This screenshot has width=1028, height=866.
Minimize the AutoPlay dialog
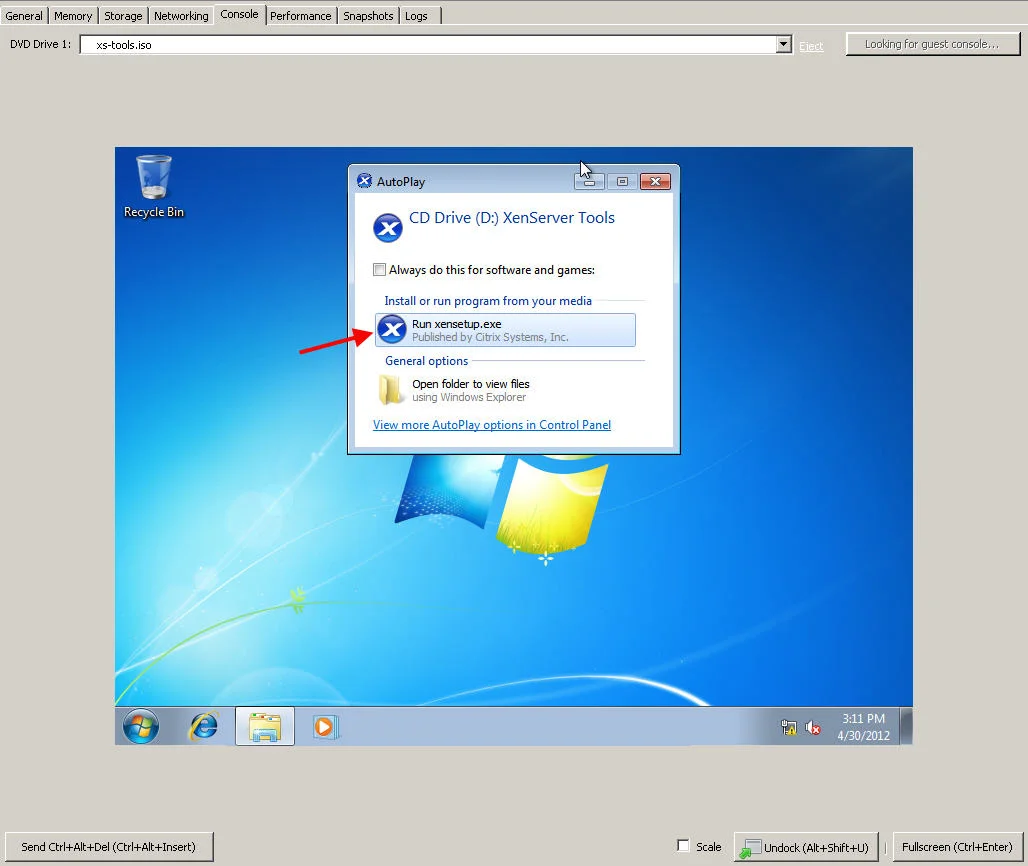click(589, 182)
